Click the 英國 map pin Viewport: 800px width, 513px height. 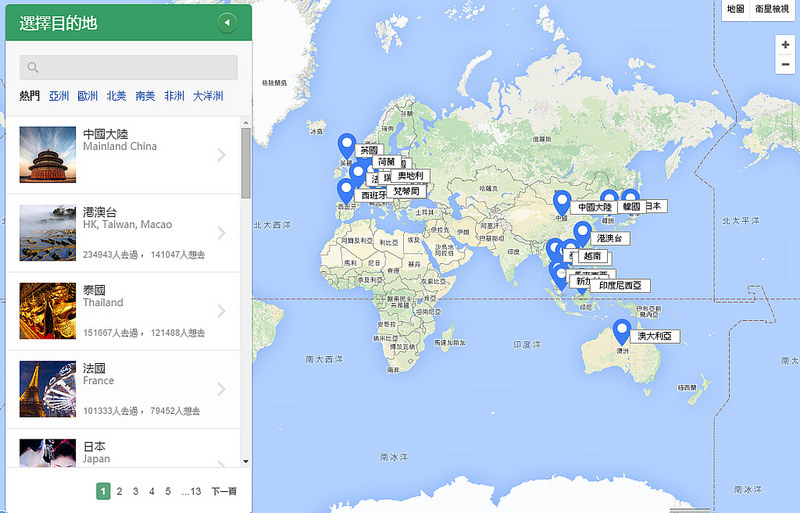pos(347,146)
